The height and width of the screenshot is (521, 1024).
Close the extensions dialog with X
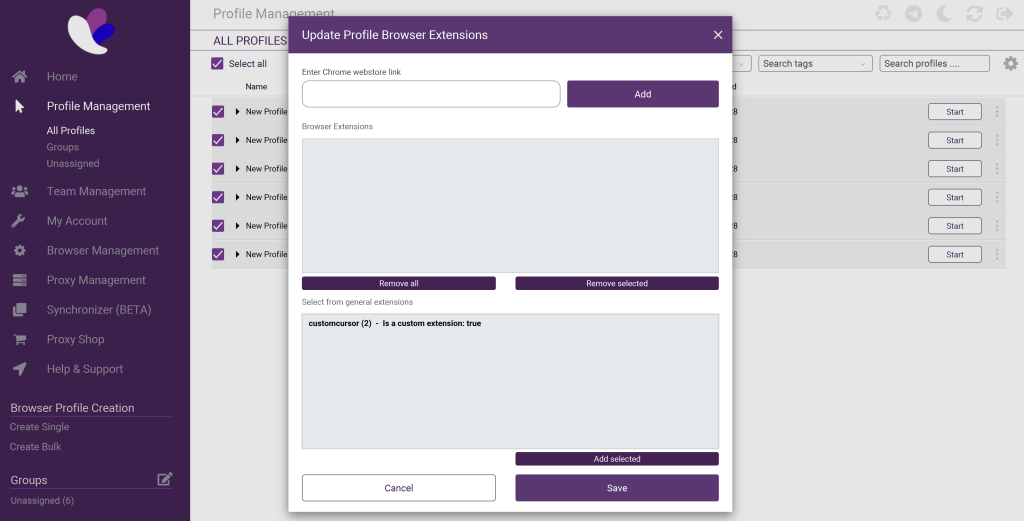pyautogui.click(x=717, y=35)
